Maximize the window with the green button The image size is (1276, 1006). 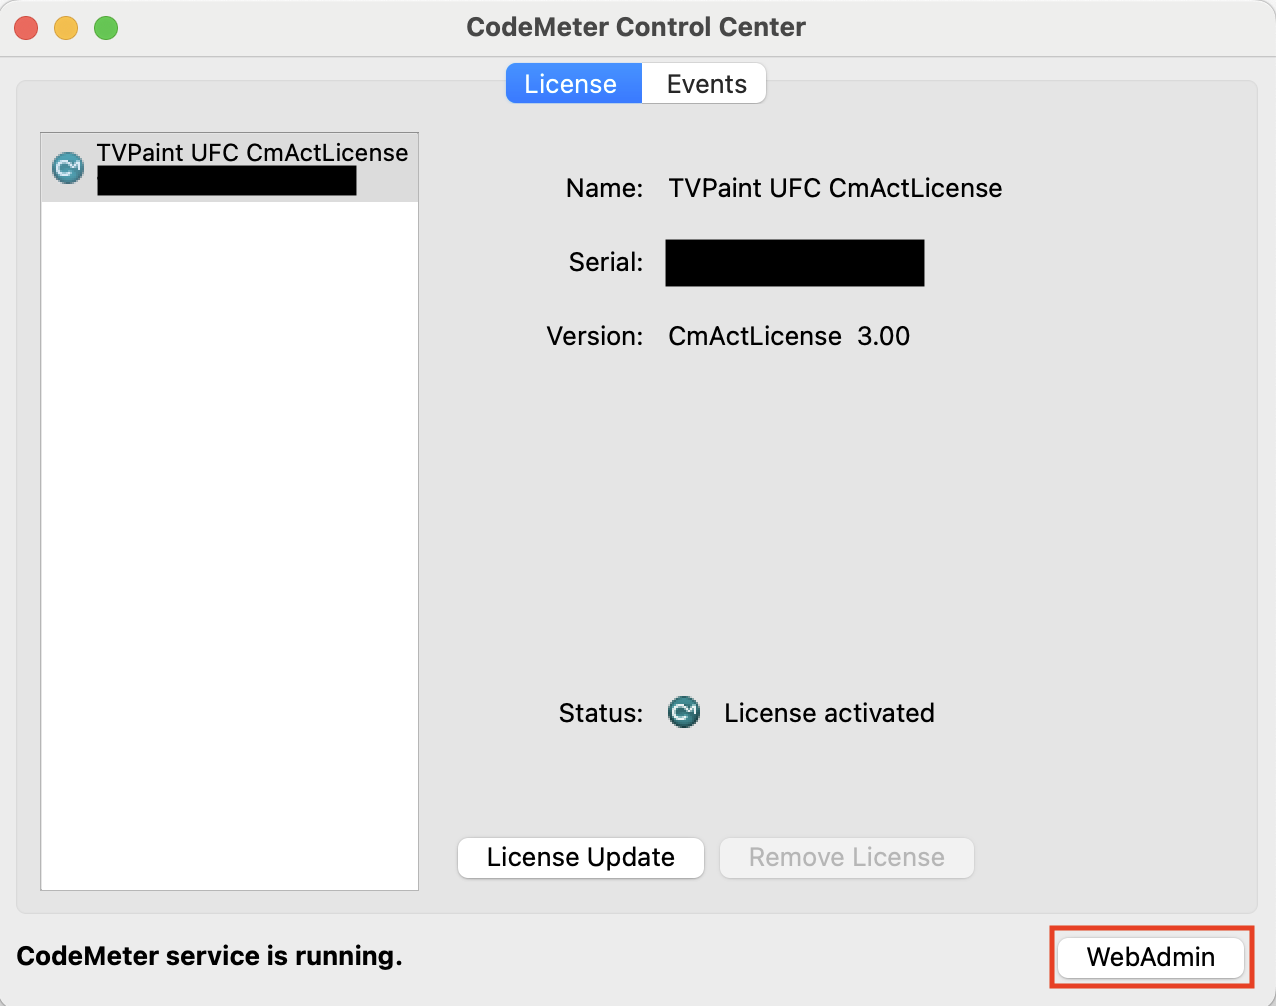pyautogui.click(x=106, y=28)
